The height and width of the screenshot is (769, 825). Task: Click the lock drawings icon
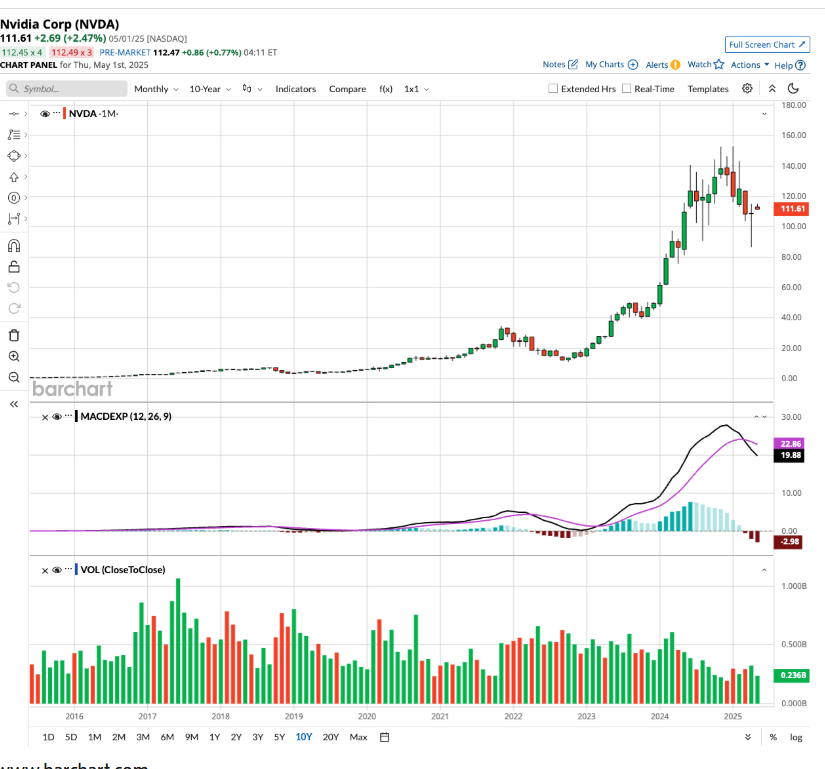[14, 267]
